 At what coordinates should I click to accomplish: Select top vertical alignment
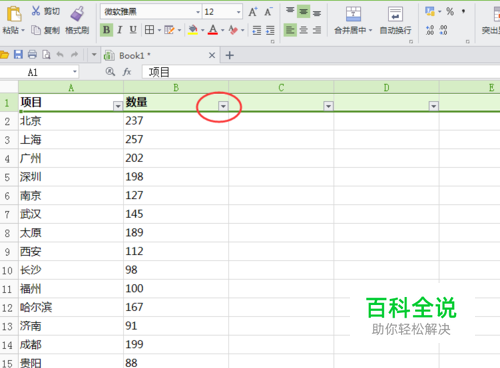click(x=290, y=11)
